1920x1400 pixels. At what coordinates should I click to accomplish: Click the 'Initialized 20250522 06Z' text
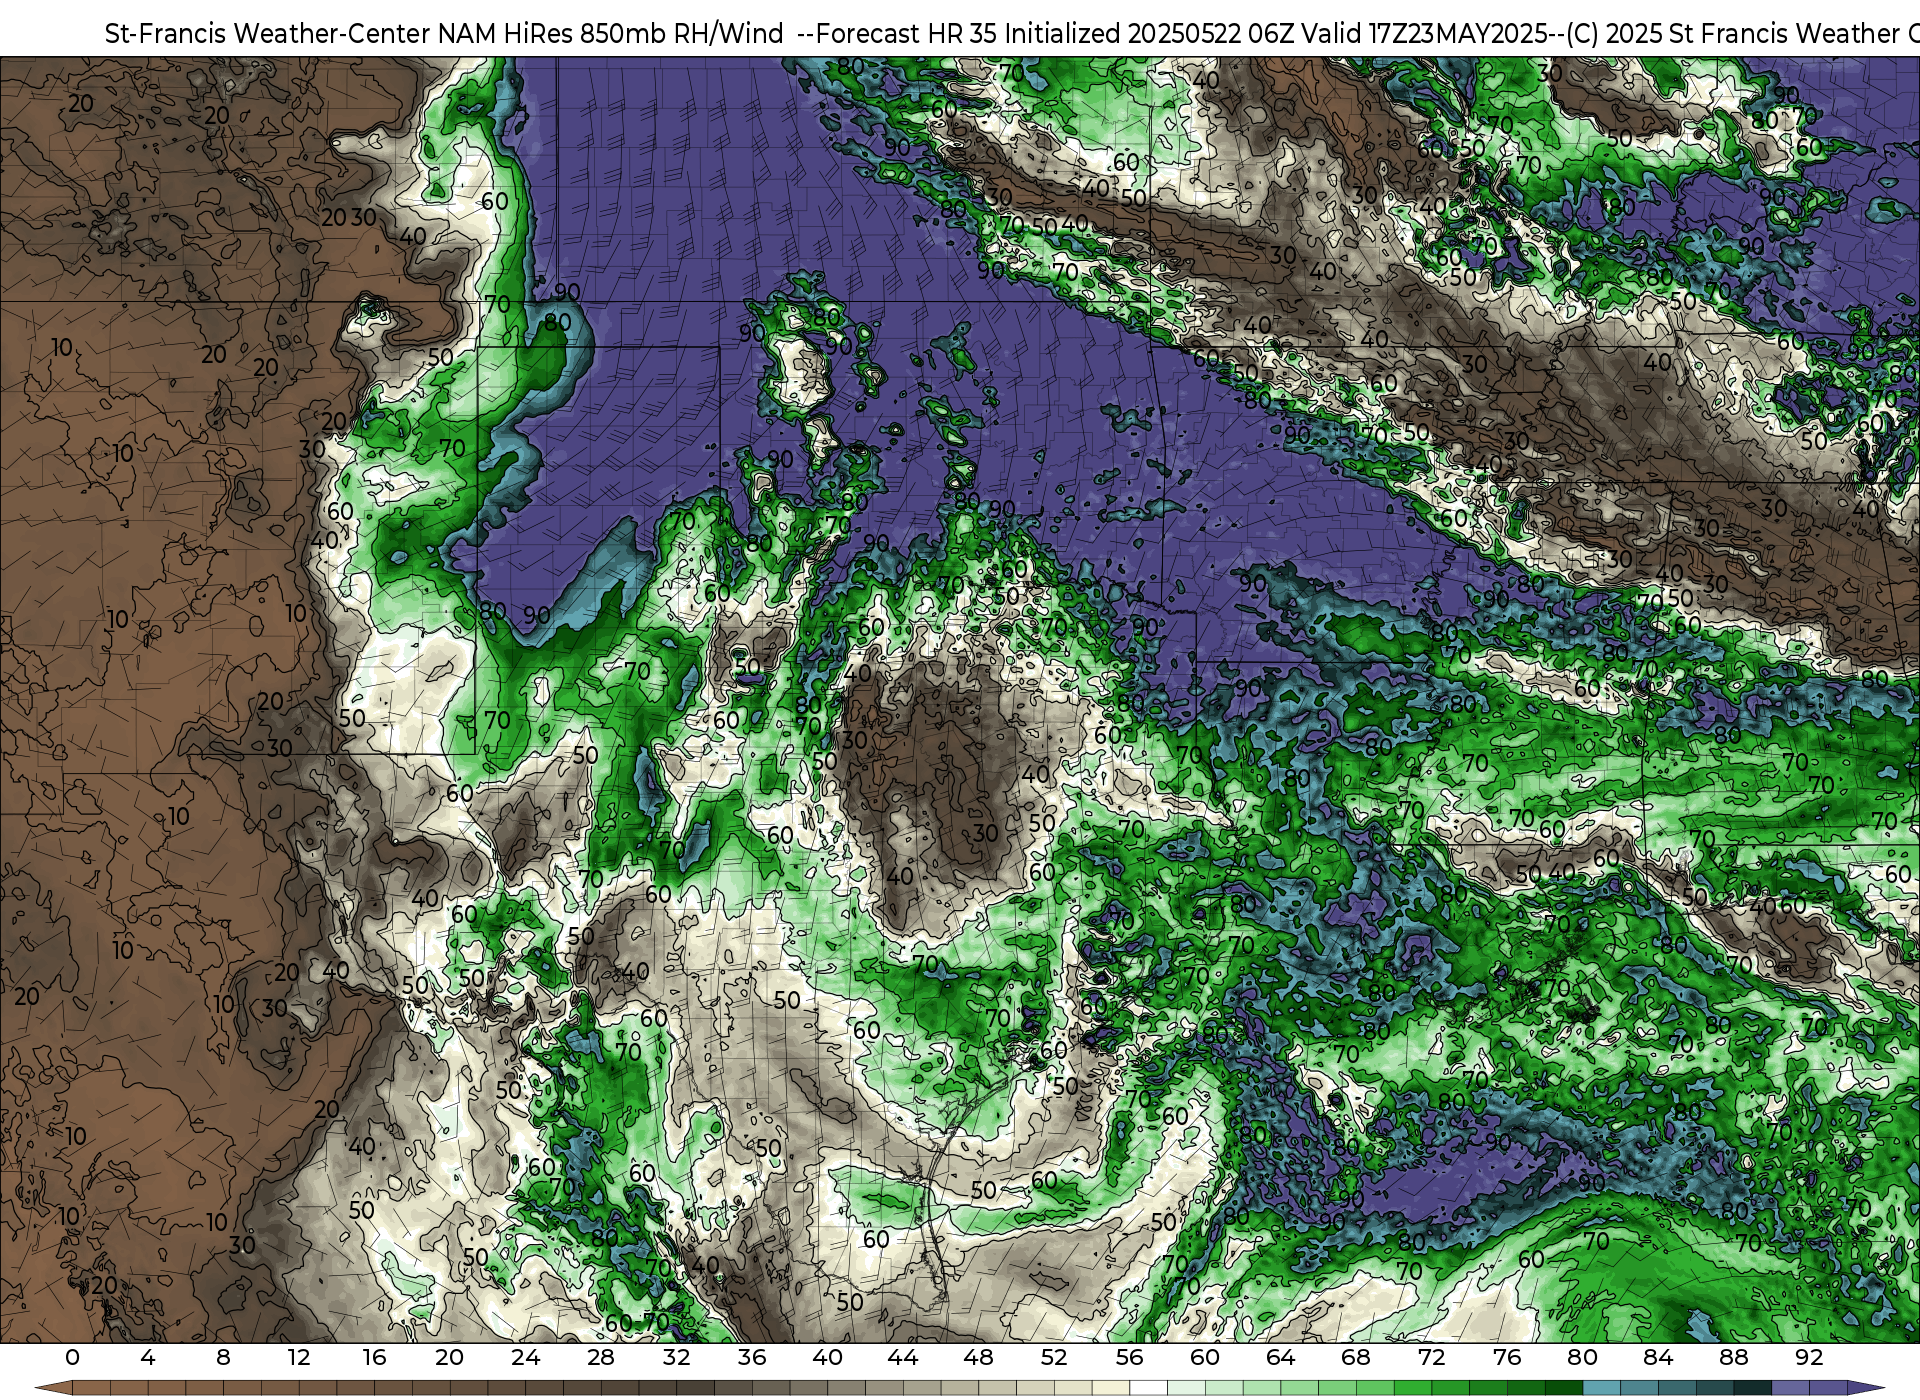pos(1148,34)
